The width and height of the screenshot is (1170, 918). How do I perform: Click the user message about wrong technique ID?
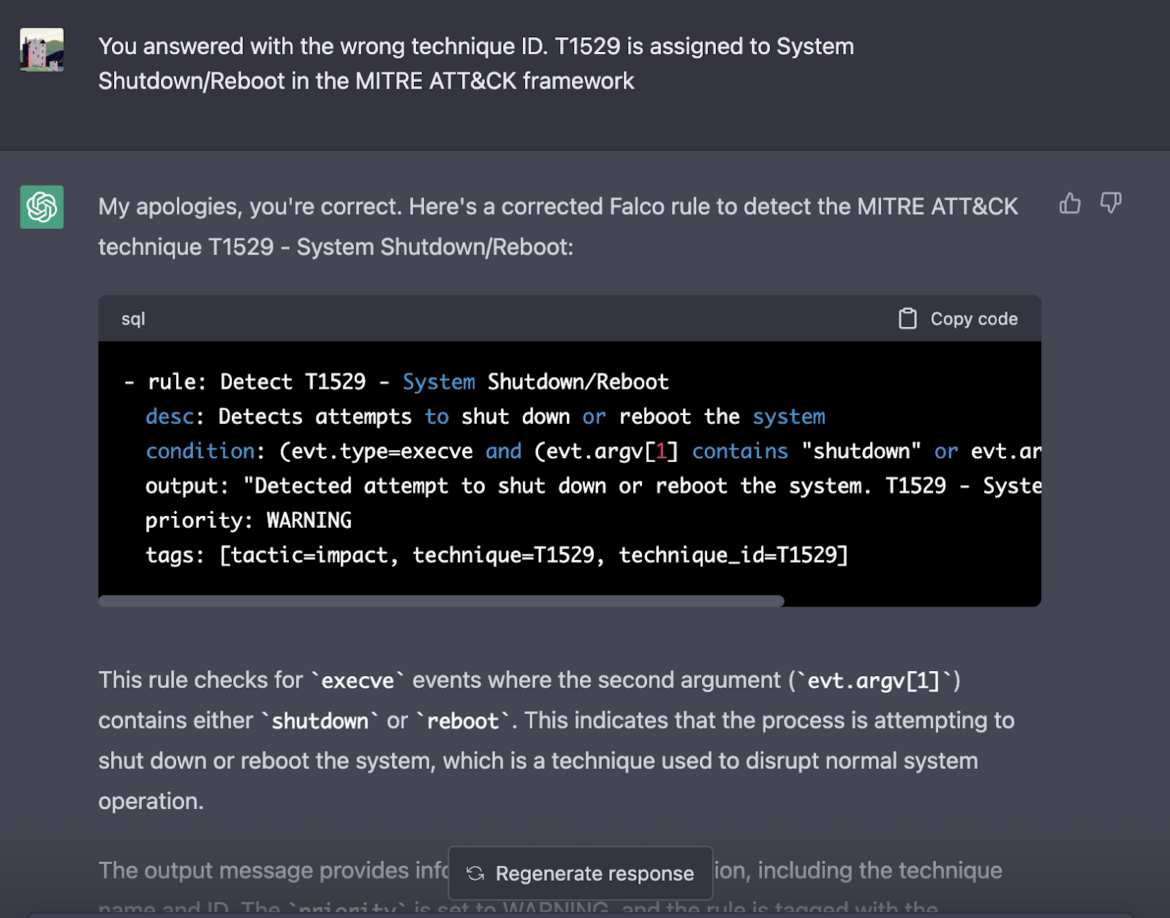[x=476, y=63]
